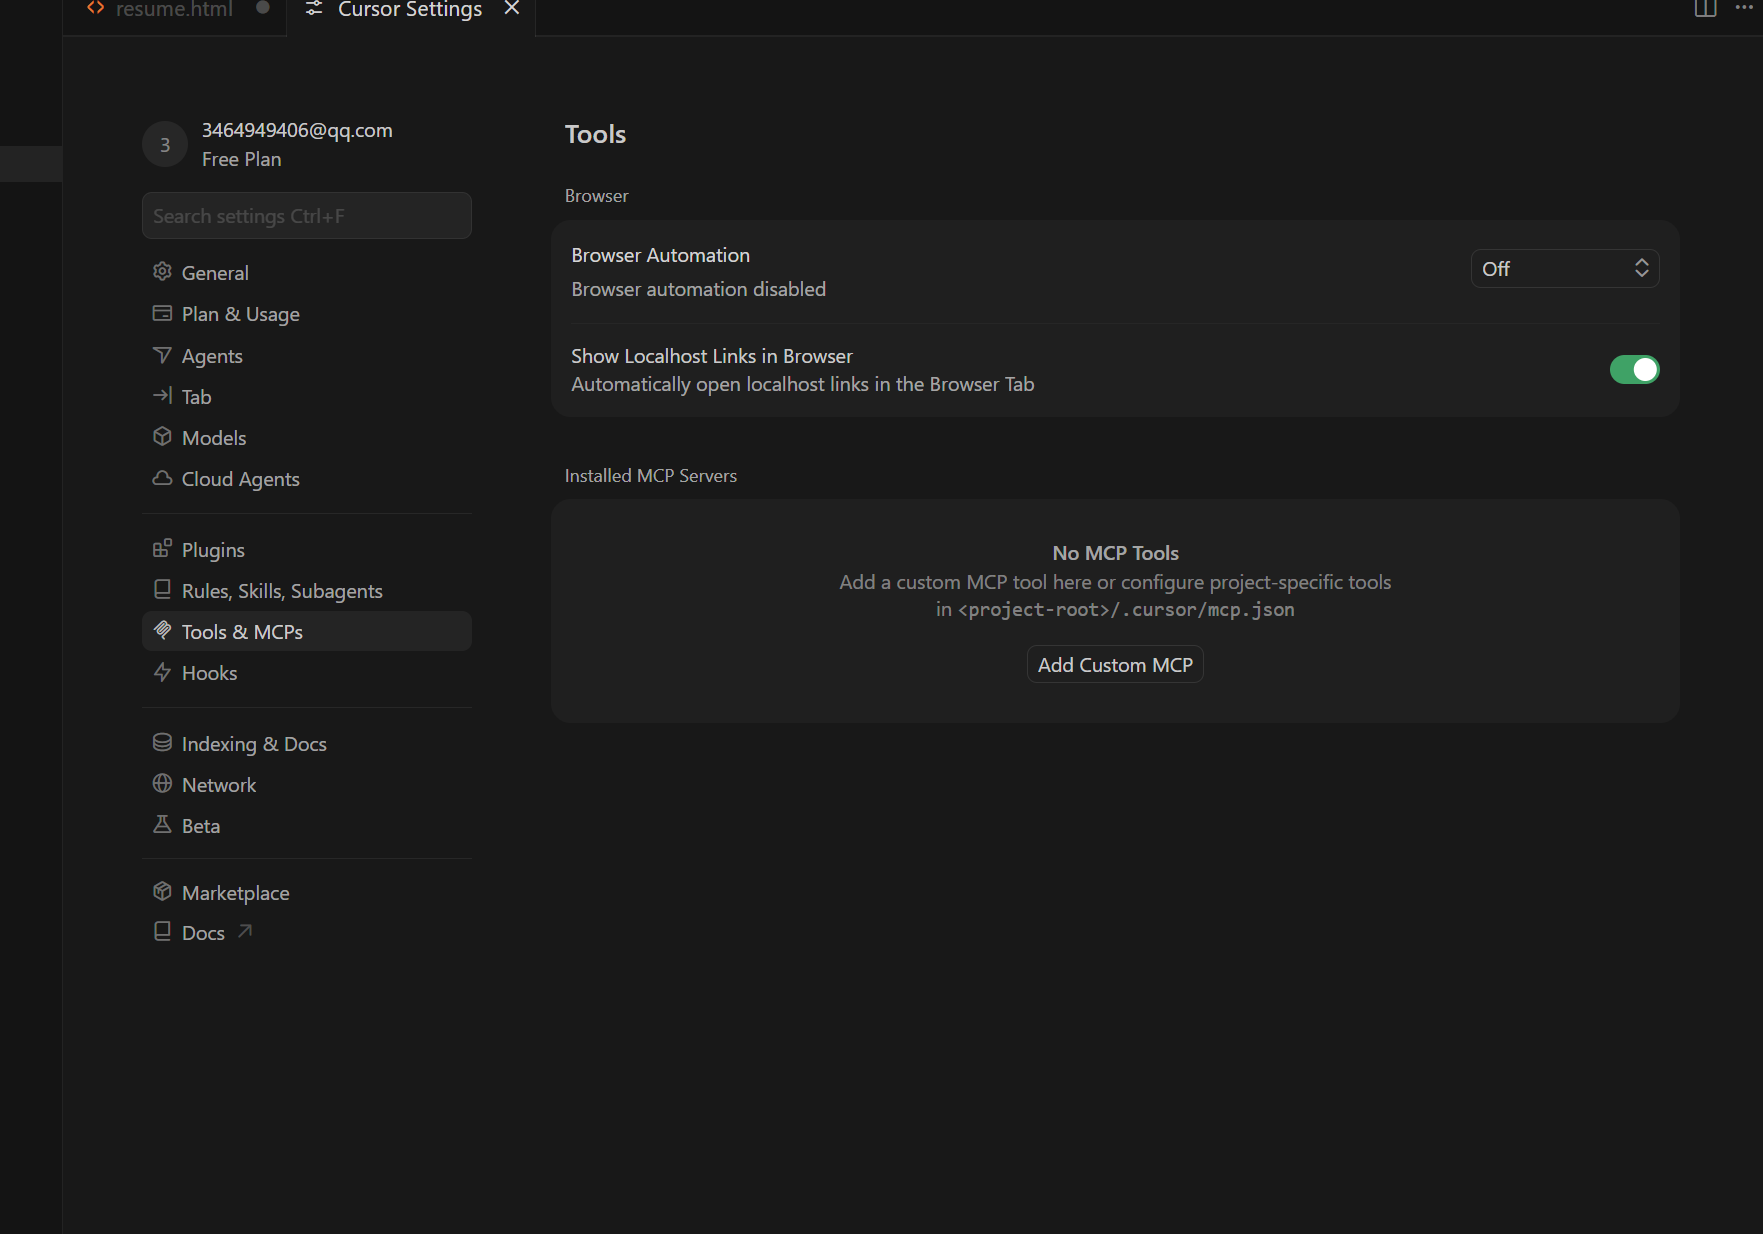Click the Browser Automation setting title
The height and width of the screenshot is (1234, 1763).
coord(661,255)
